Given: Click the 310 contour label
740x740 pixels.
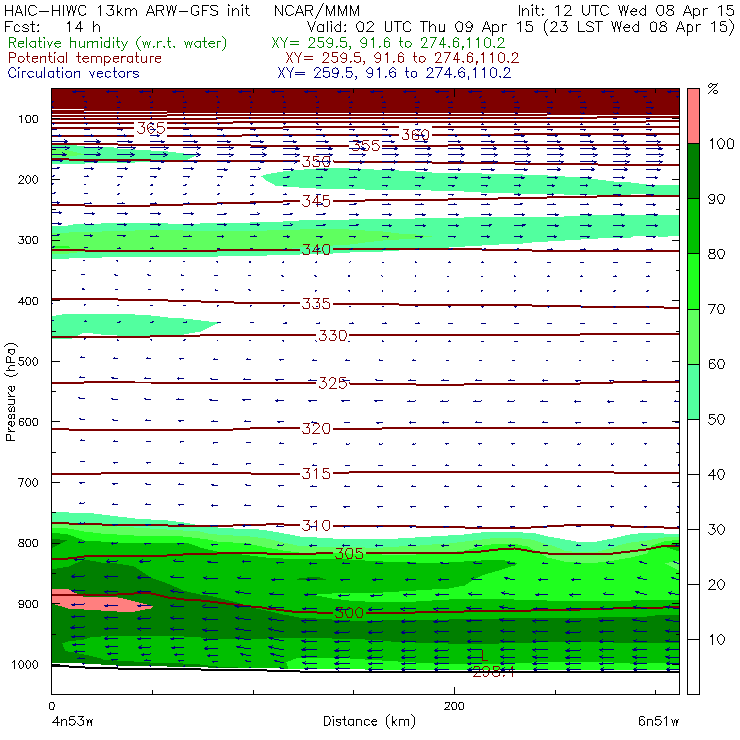Looking at the screenshot, I should (x=316, y=525).
